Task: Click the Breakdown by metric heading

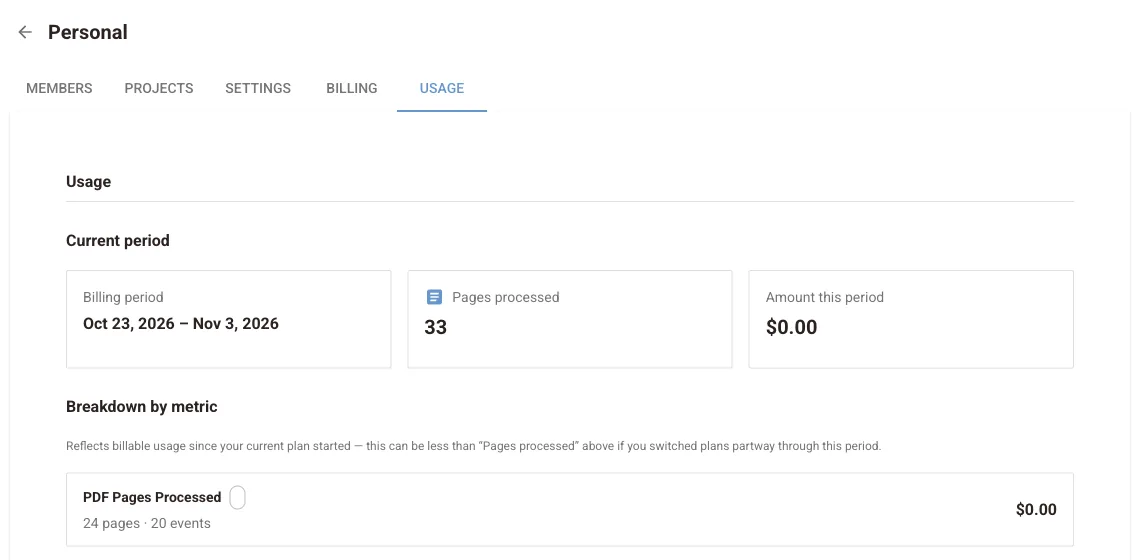Action: pyautogui.click(x=142, y=407)
